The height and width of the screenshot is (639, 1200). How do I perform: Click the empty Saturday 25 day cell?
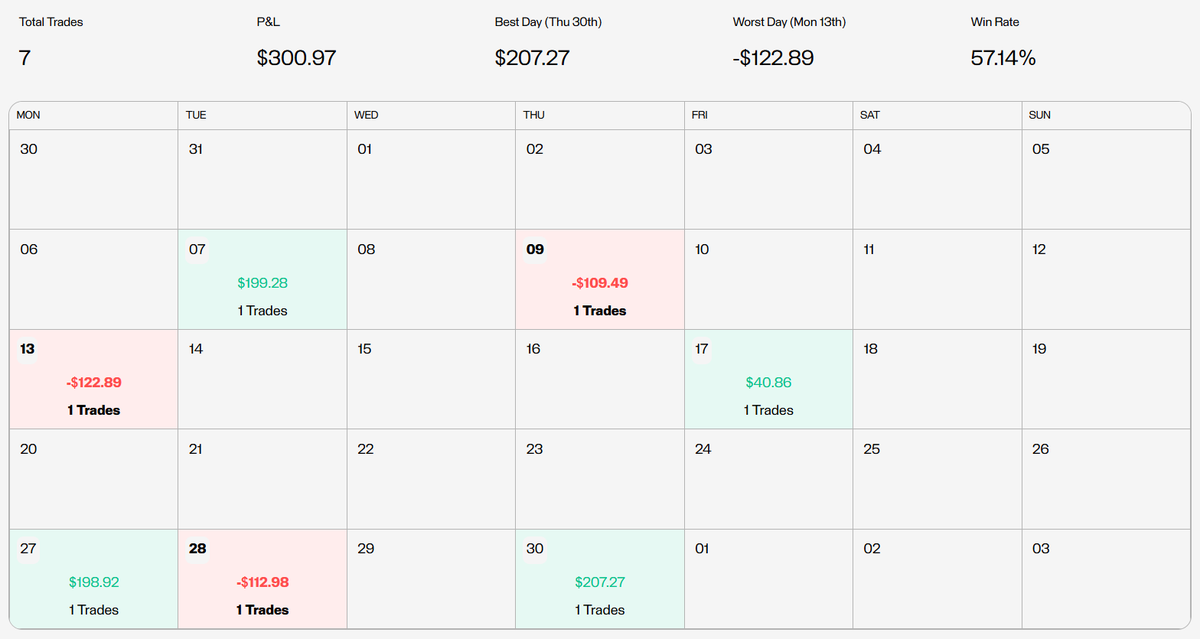coord(937,479)
